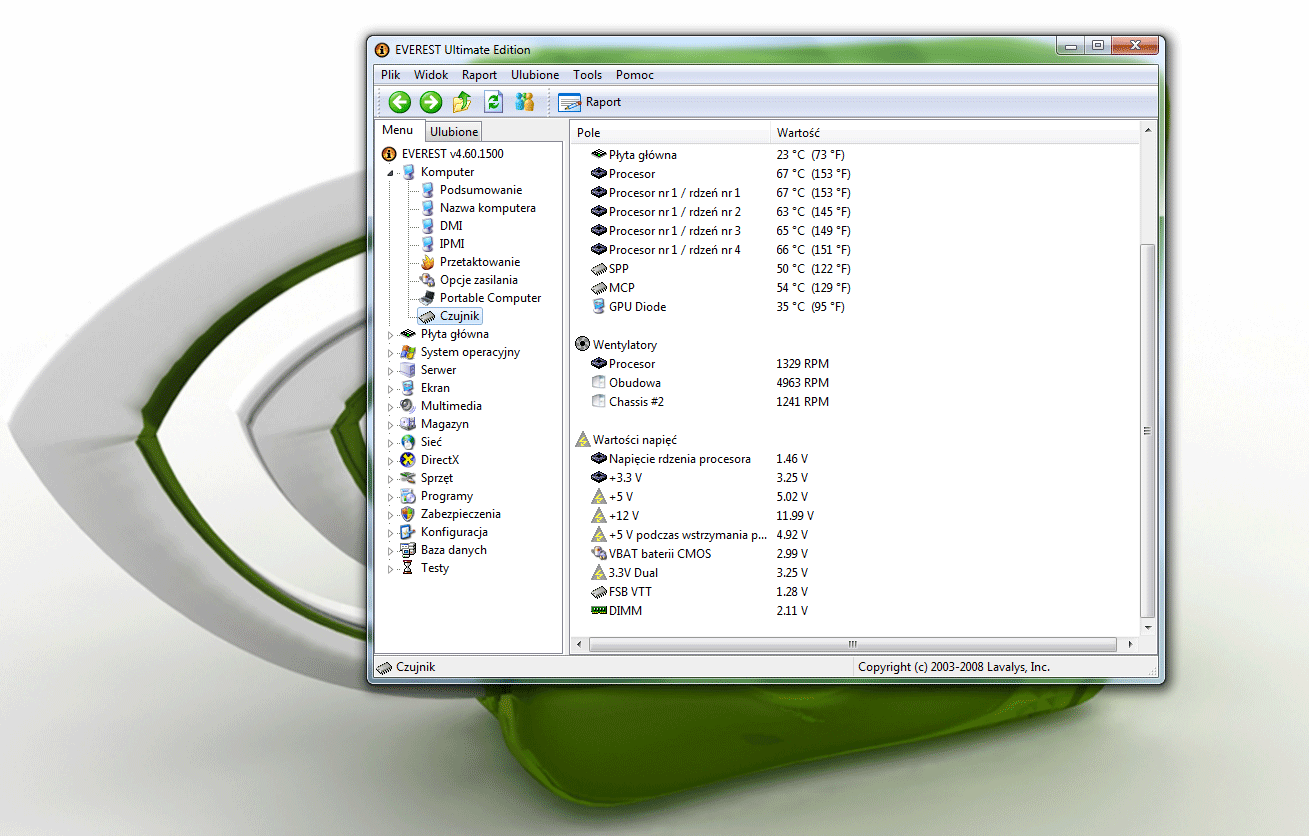Select the Portable Computer laptop icon
The image size is (1309, 836).
427,298
